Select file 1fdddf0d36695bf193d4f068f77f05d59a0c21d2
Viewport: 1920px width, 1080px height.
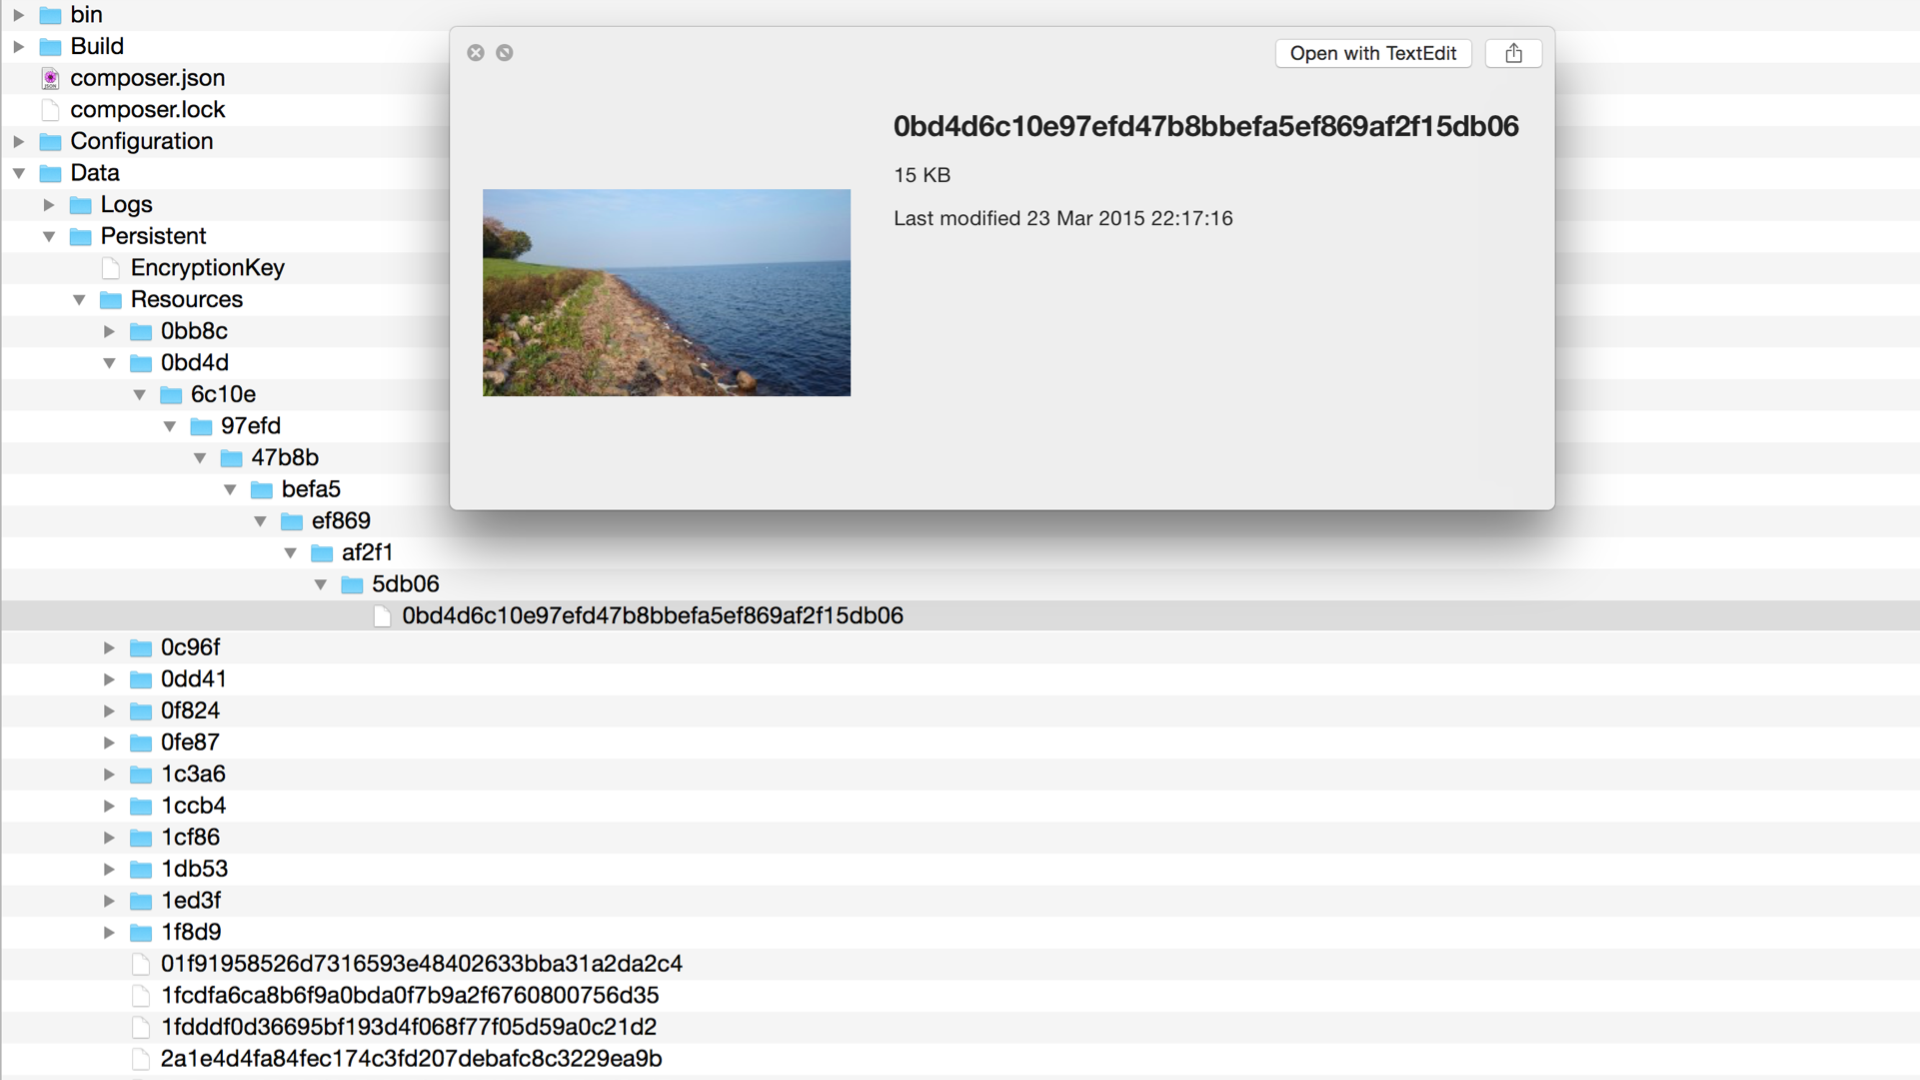point(408,1027)
